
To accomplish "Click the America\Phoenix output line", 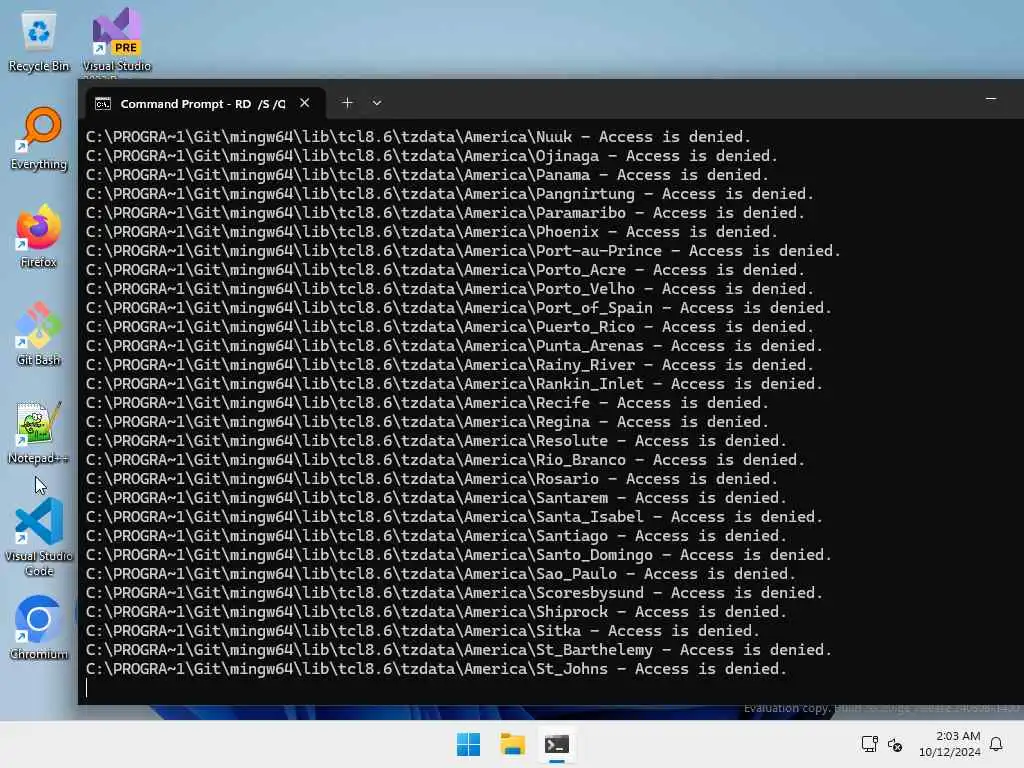I will point(432,232).
